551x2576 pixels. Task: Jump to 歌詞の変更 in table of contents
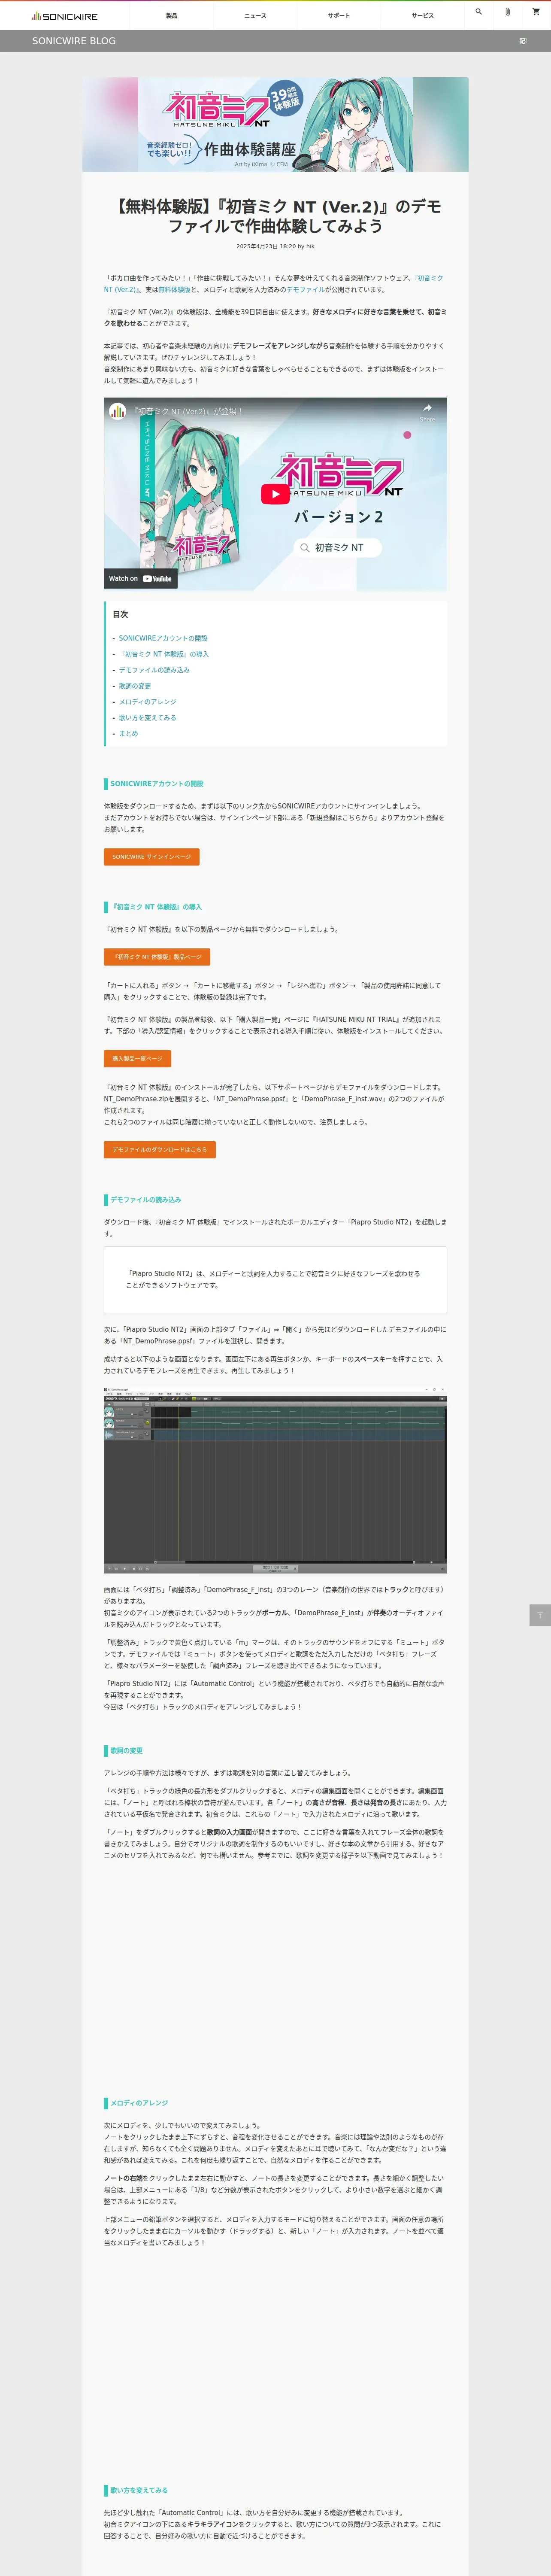[x=135, y=686]
